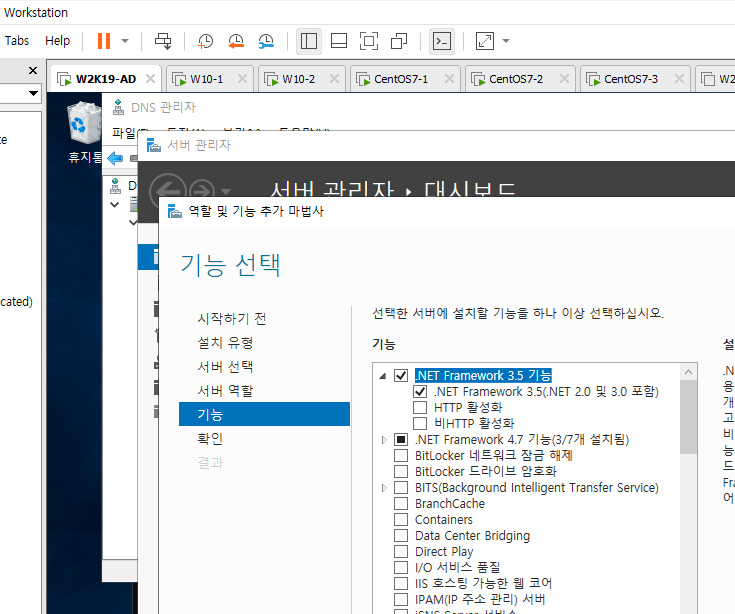Close the library side panel X

33,70
